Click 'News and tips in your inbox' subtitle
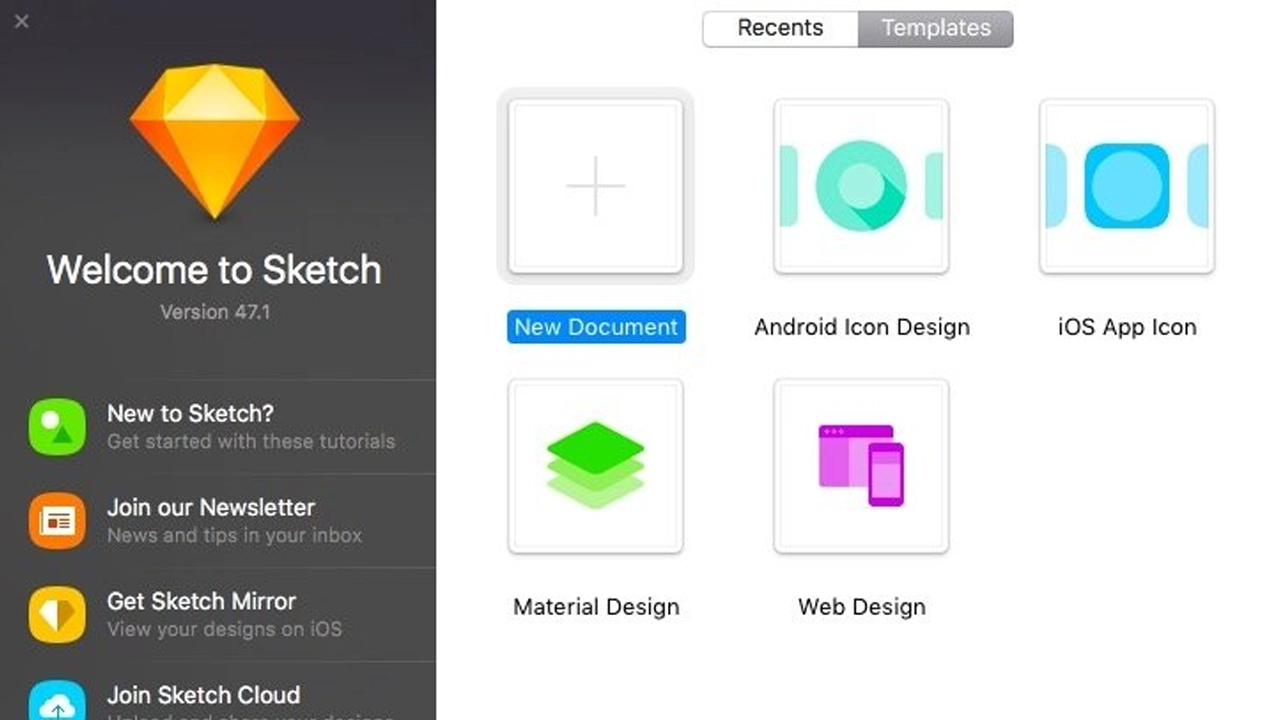Viewport: 1280px width, 720px height. coord(235,535)
